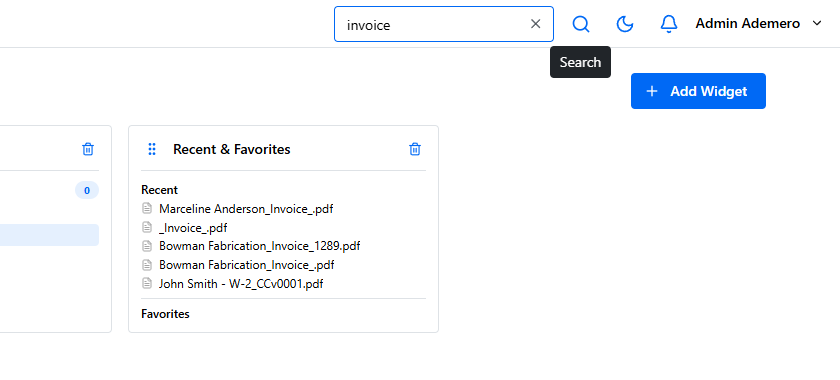Click file icon beside _Invoice_.pdf
Image resolution: width=840 pixels, height=380 pixels.
[147, 227]
